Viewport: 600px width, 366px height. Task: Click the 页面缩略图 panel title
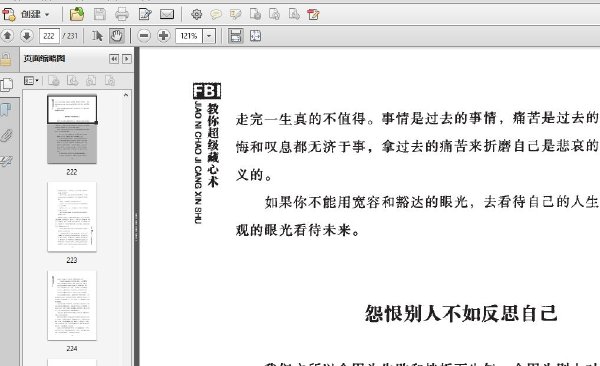click(x=44, y=59)
